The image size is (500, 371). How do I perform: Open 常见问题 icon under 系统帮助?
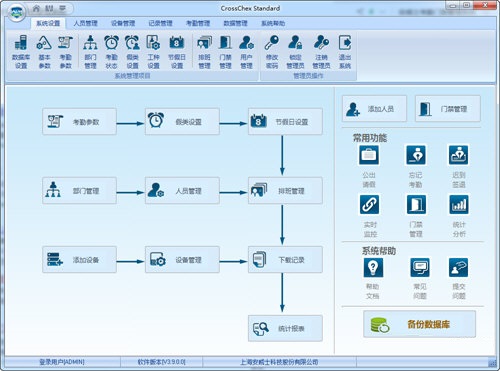tap(420, 267)
